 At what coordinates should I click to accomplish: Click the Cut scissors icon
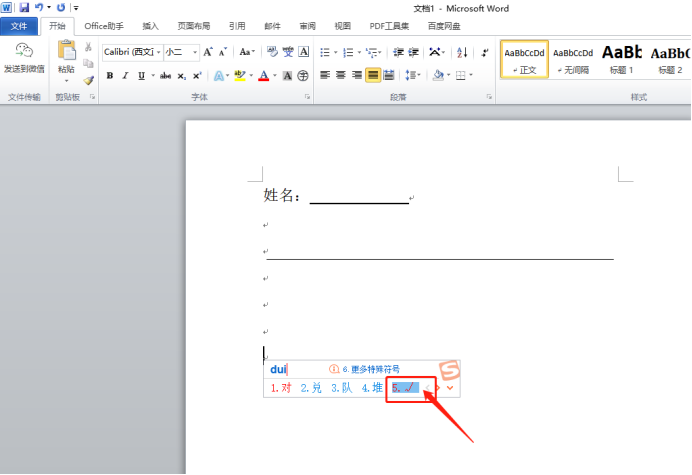coord(88,47)
